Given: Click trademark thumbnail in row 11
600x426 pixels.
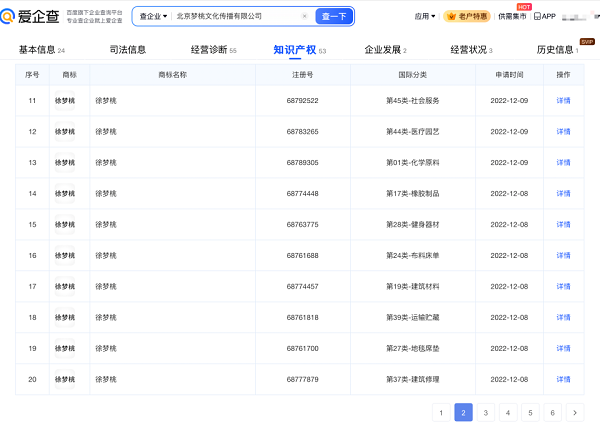Looking at the screenshot, I should pyautogui.click(x=64, y=101).
